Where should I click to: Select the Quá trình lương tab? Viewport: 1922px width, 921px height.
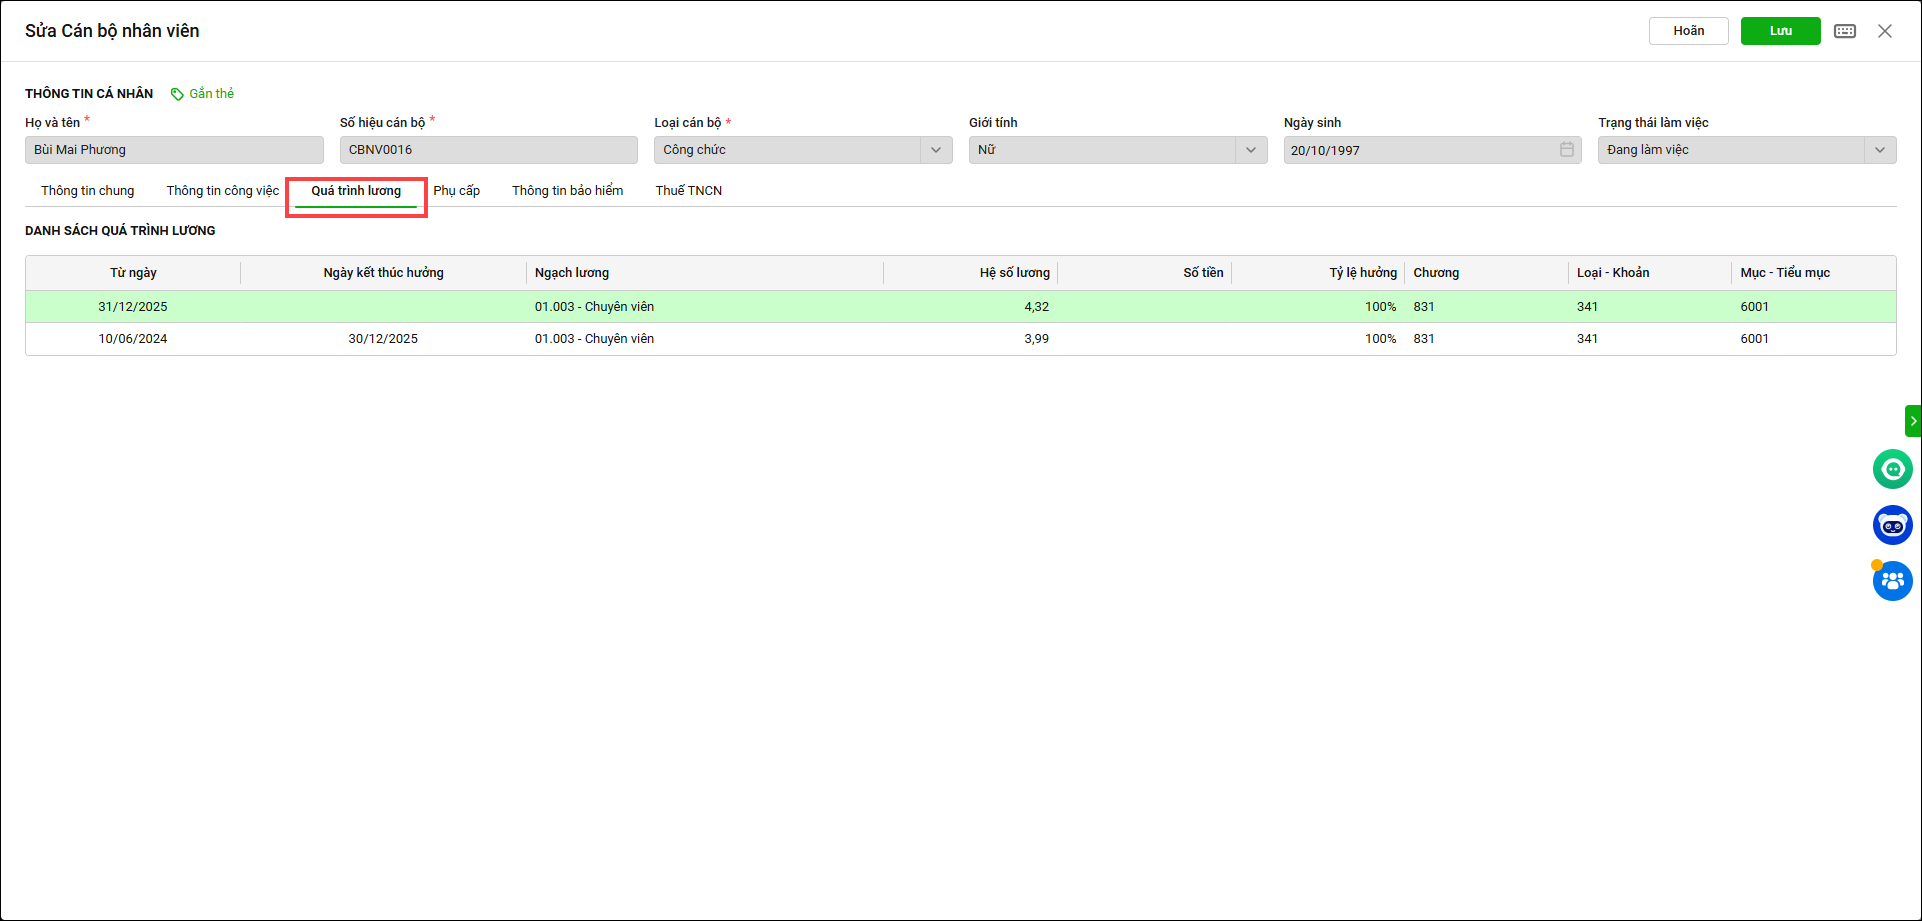point(356,191)
